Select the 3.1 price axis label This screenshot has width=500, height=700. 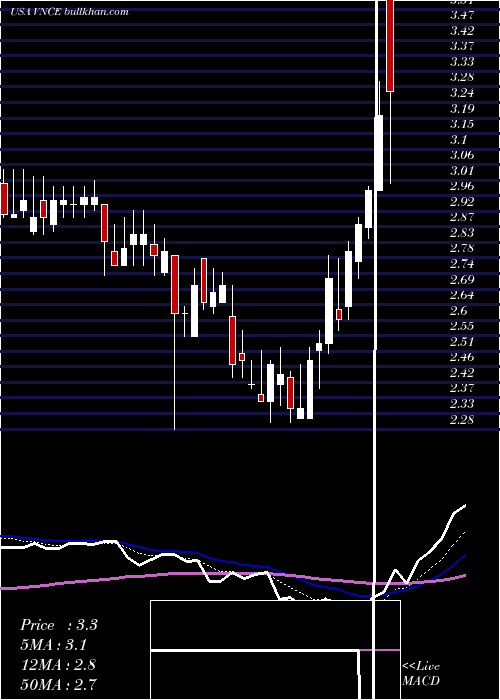coord(459,140)
